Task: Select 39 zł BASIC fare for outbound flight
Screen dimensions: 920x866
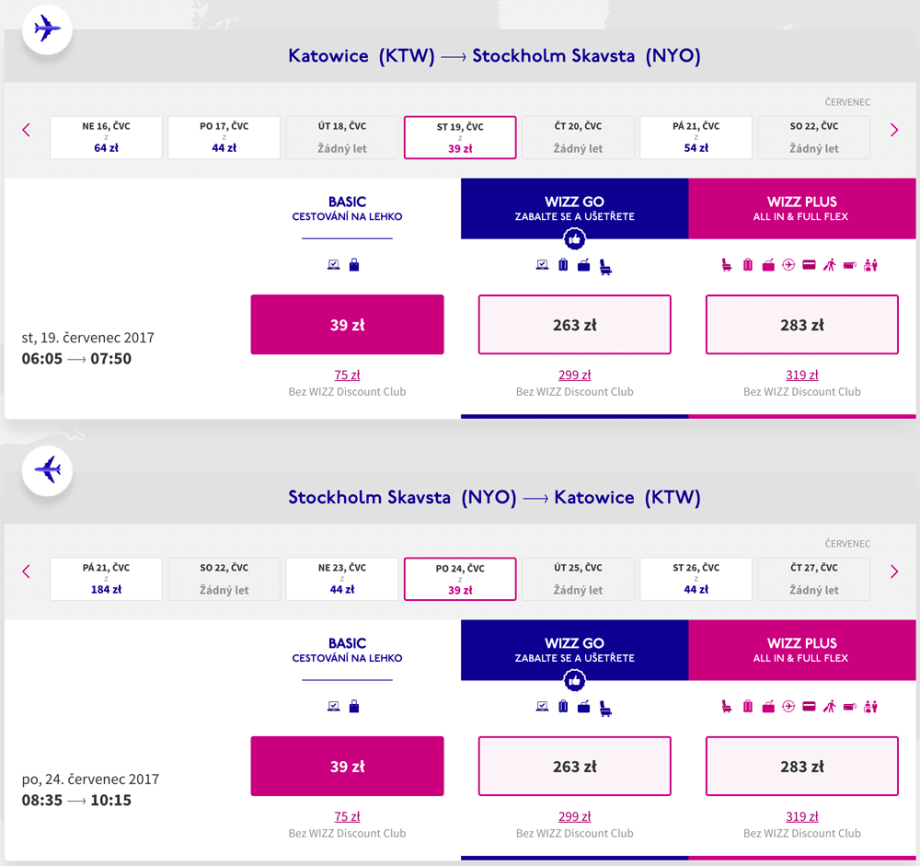Action: tap(347, 325)
